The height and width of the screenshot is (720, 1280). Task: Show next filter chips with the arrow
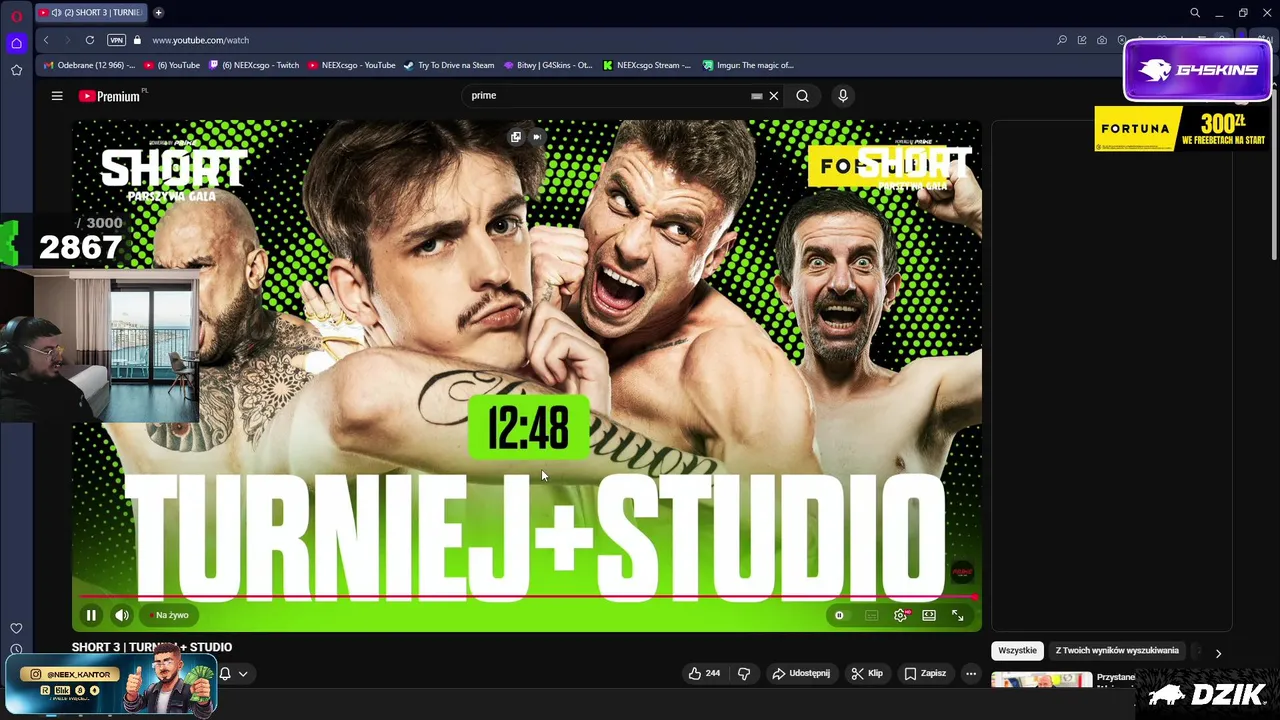[1218, 653]
